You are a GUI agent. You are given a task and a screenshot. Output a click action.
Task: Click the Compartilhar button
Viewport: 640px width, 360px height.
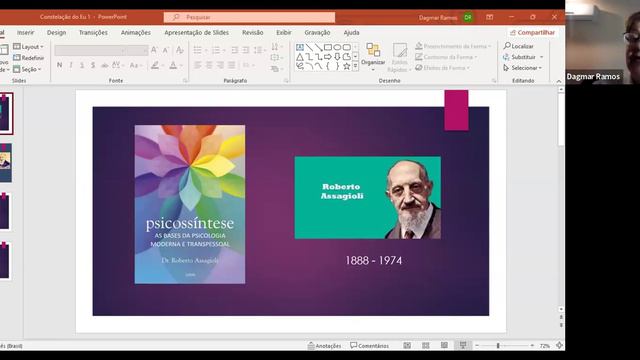click(533, 32)
